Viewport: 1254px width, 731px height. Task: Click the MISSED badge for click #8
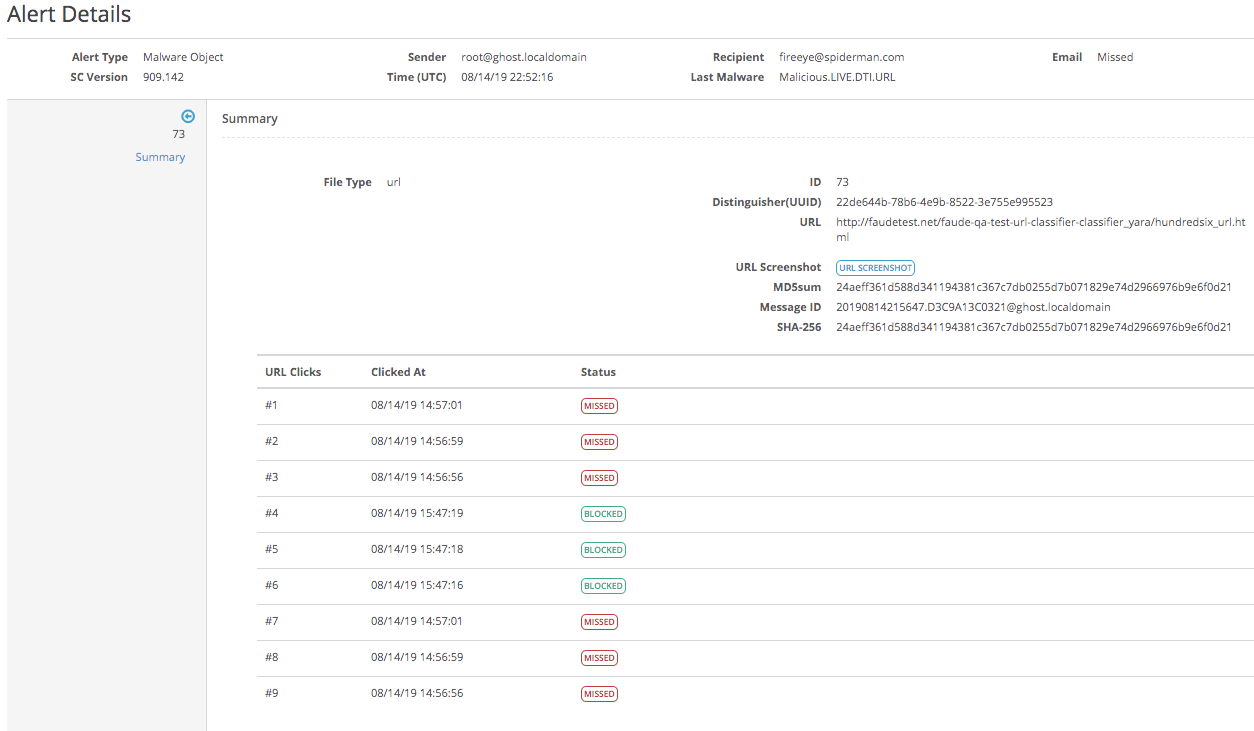600,658
